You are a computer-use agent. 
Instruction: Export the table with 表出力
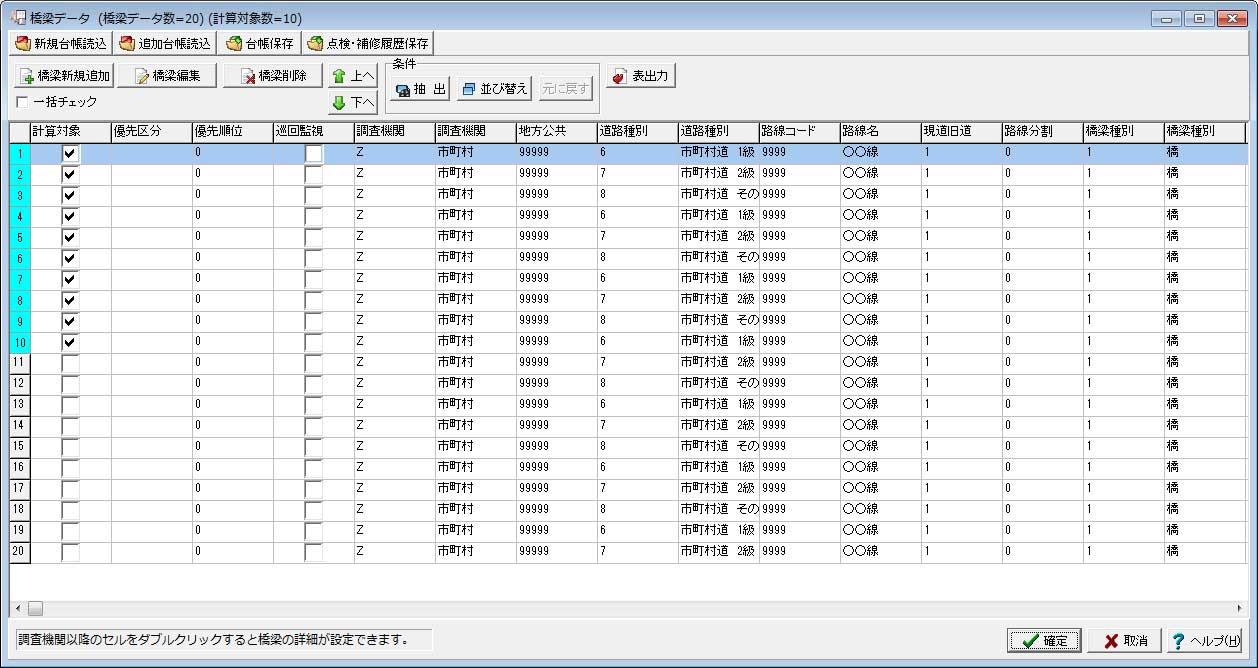pos(640,76)
